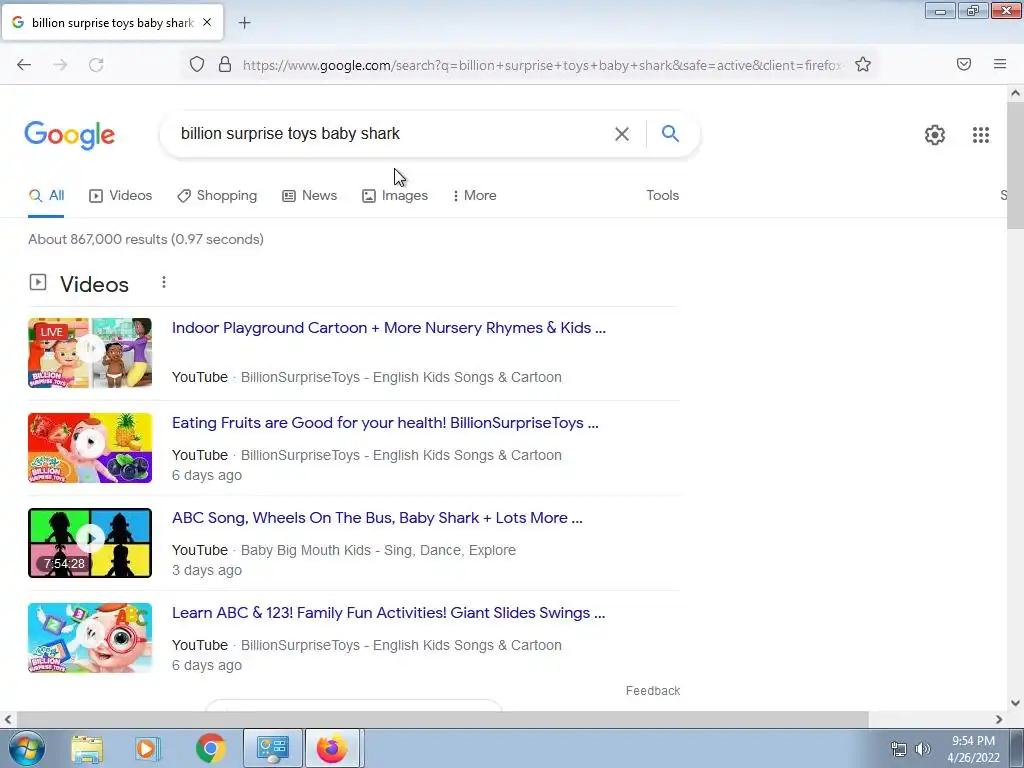
Task: Play the 7:54:28 silhouettes video thumbnail
Action: pyautogui.click(x=90, y=543)
